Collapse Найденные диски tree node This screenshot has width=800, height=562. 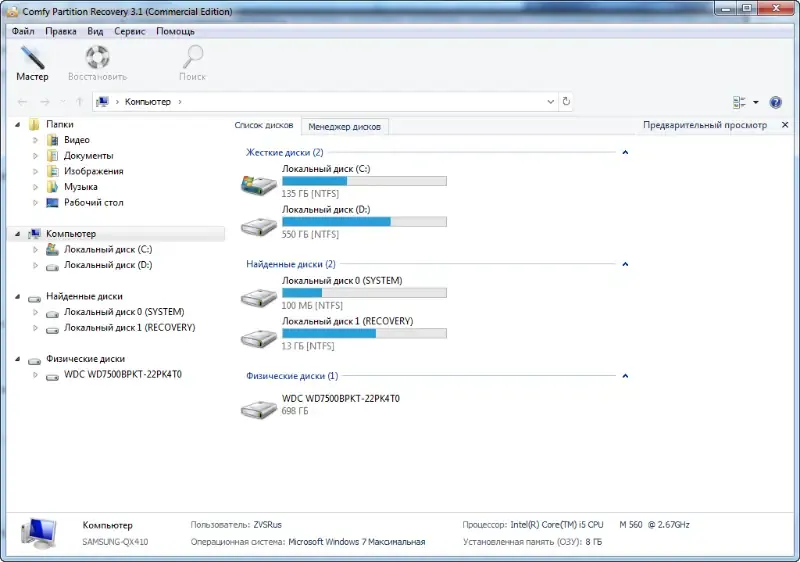click(x=17, y=296)
